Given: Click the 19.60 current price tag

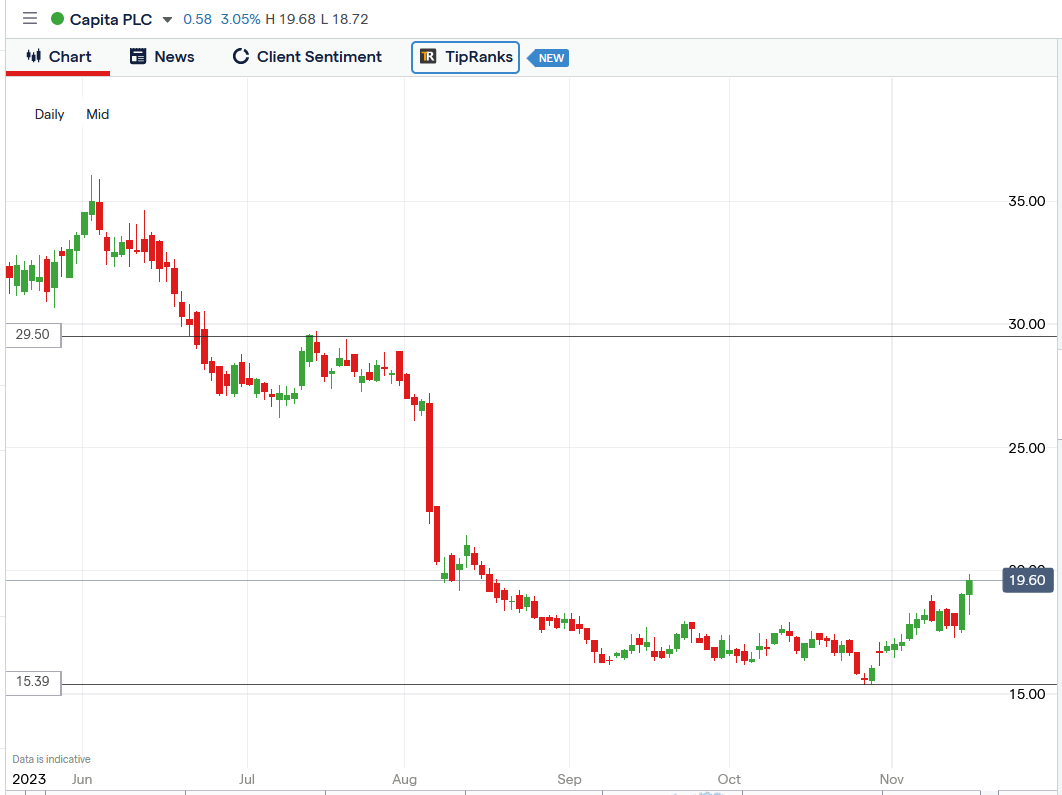Looking at the screenshot, I should click(1027, 580).
